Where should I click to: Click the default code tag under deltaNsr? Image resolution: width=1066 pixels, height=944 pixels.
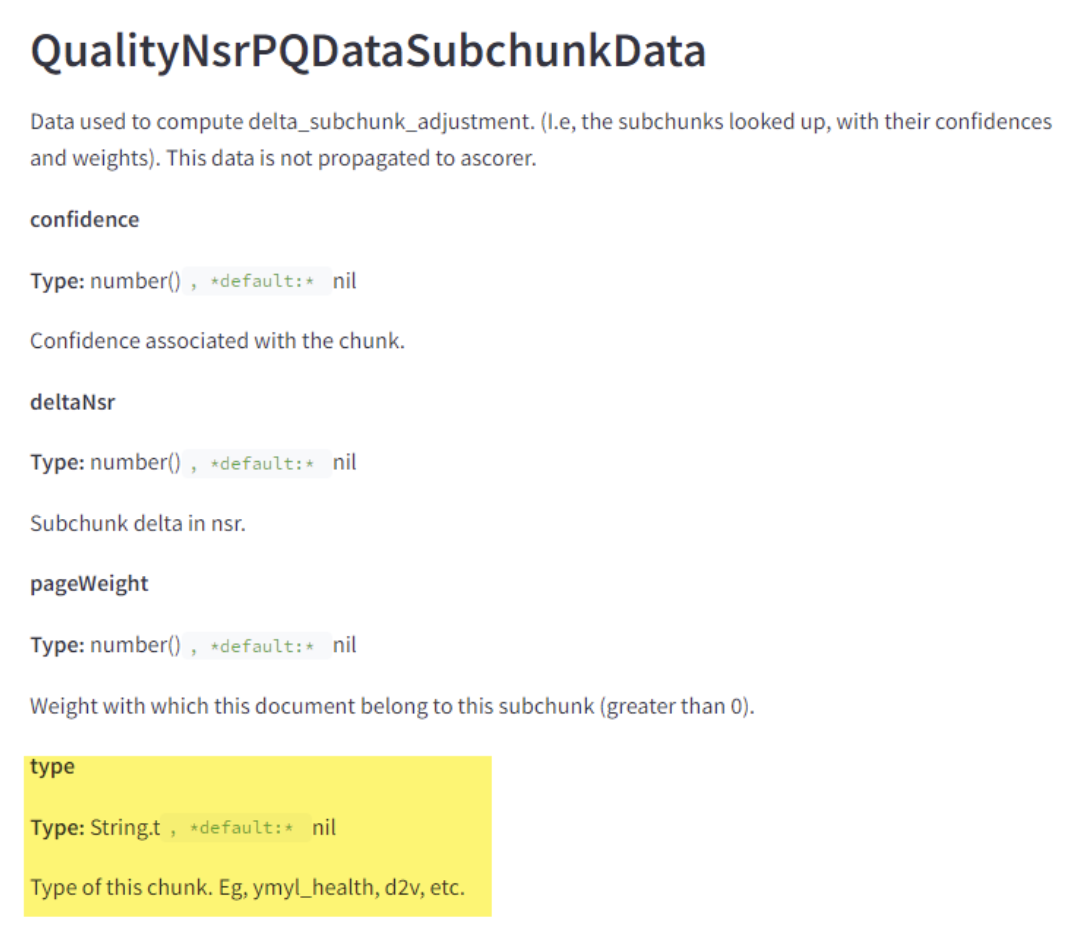(x=257, y=463)
